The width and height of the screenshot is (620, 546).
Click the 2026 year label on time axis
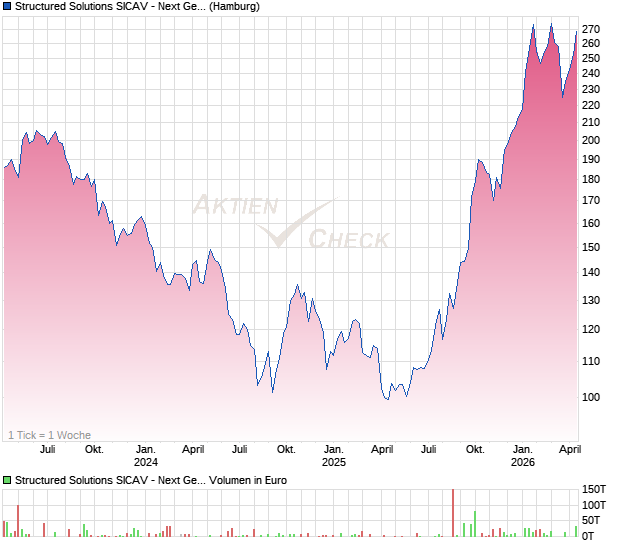[x=523, y=462]
